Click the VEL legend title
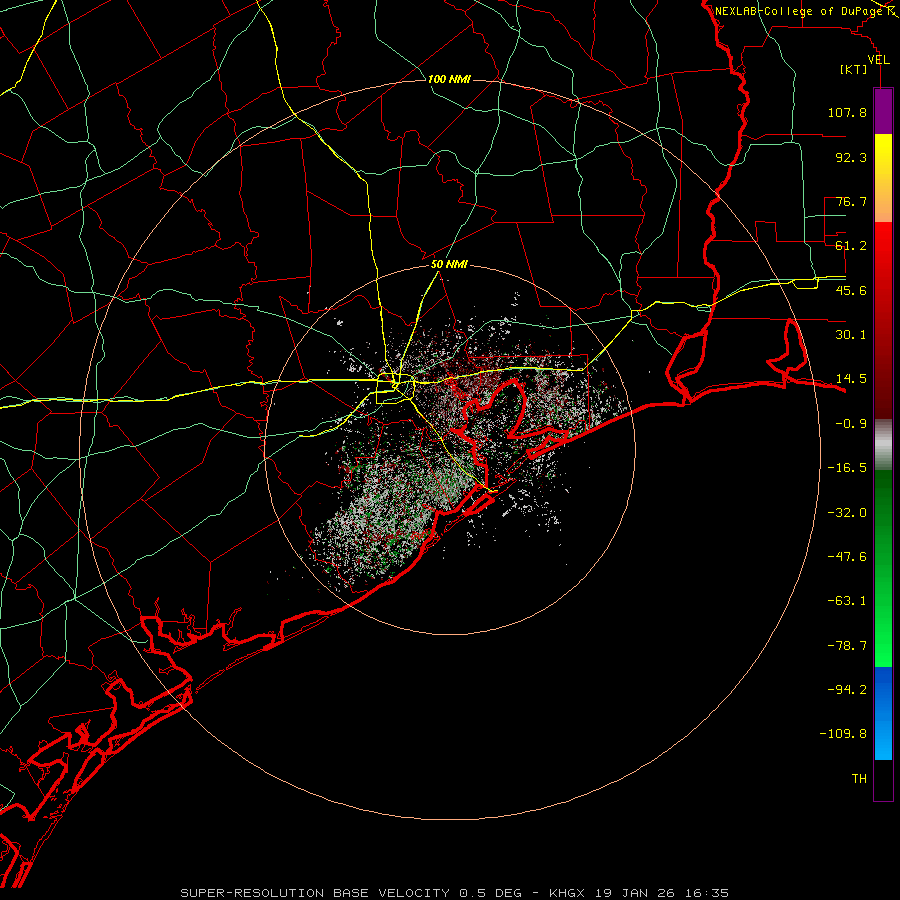Viewport: 900px width, 900px height. tap(878, 60)
